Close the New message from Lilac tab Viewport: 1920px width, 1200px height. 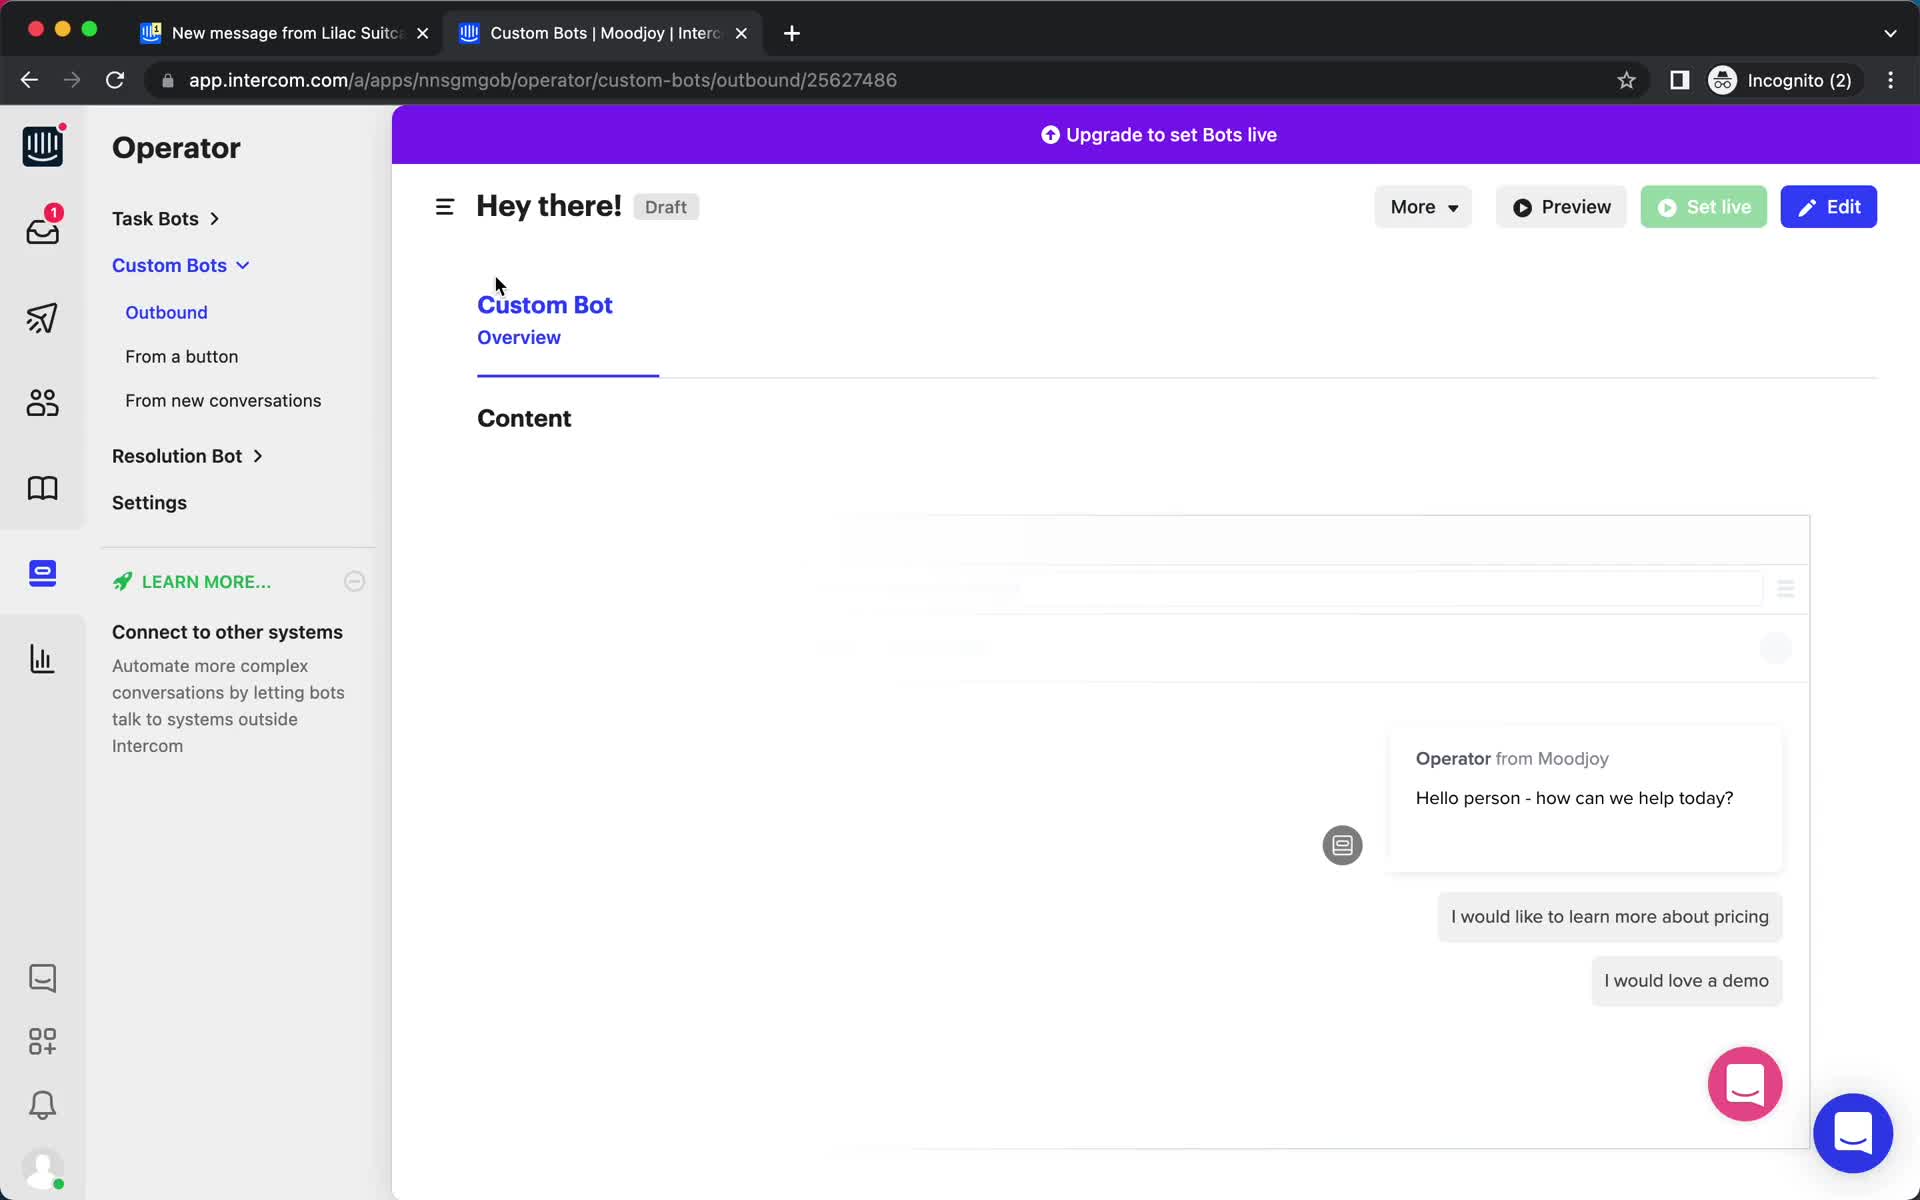click(x=422, y=33)
